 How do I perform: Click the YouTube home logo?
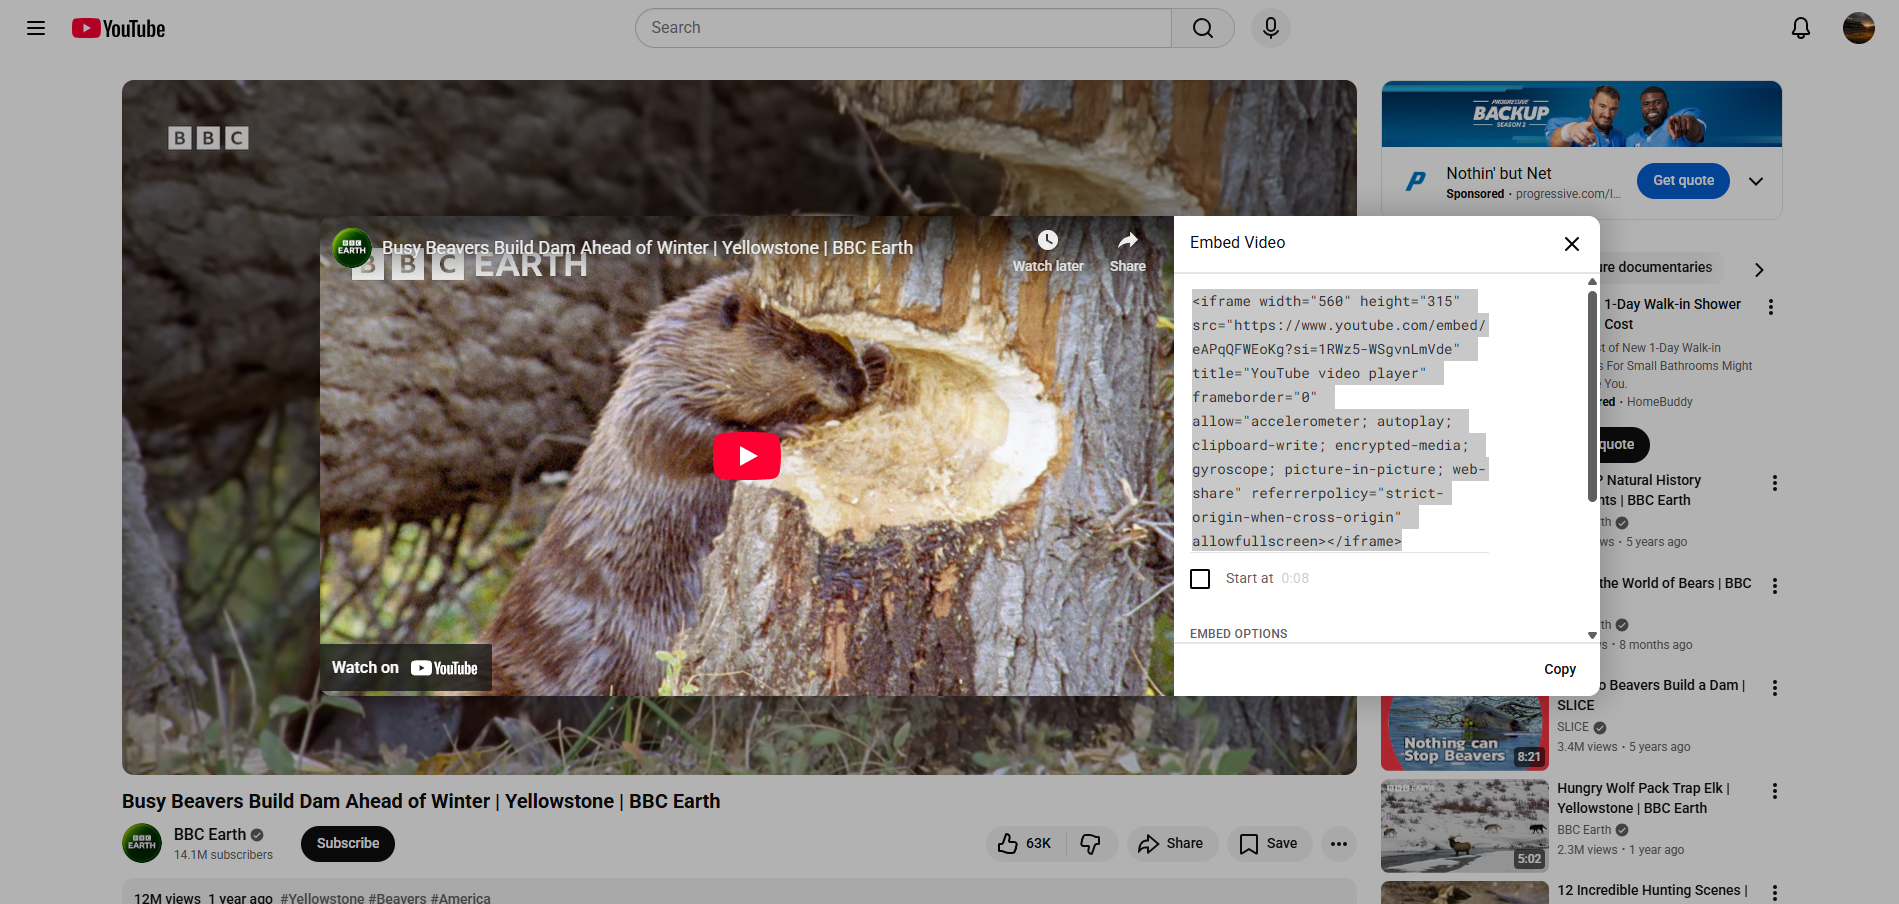click(118, 28)
